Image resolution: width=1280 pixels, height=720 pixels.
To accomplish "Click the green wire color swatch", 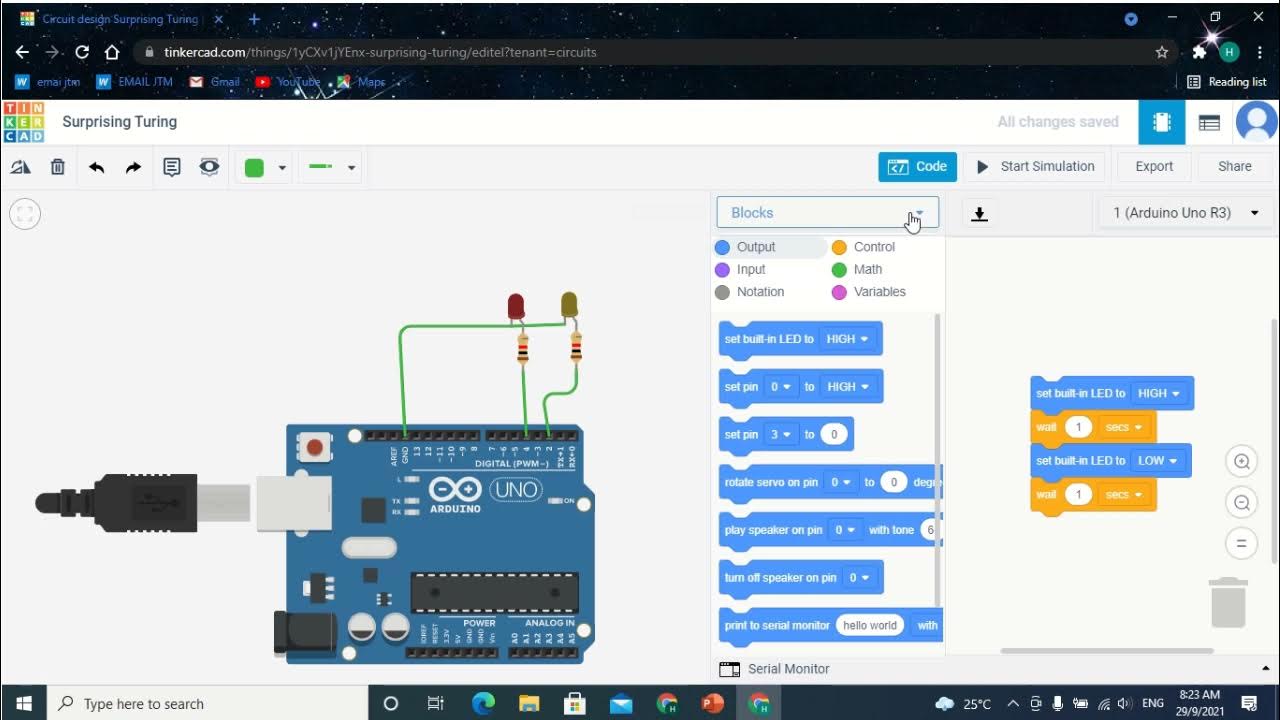I will click(254, 167).
